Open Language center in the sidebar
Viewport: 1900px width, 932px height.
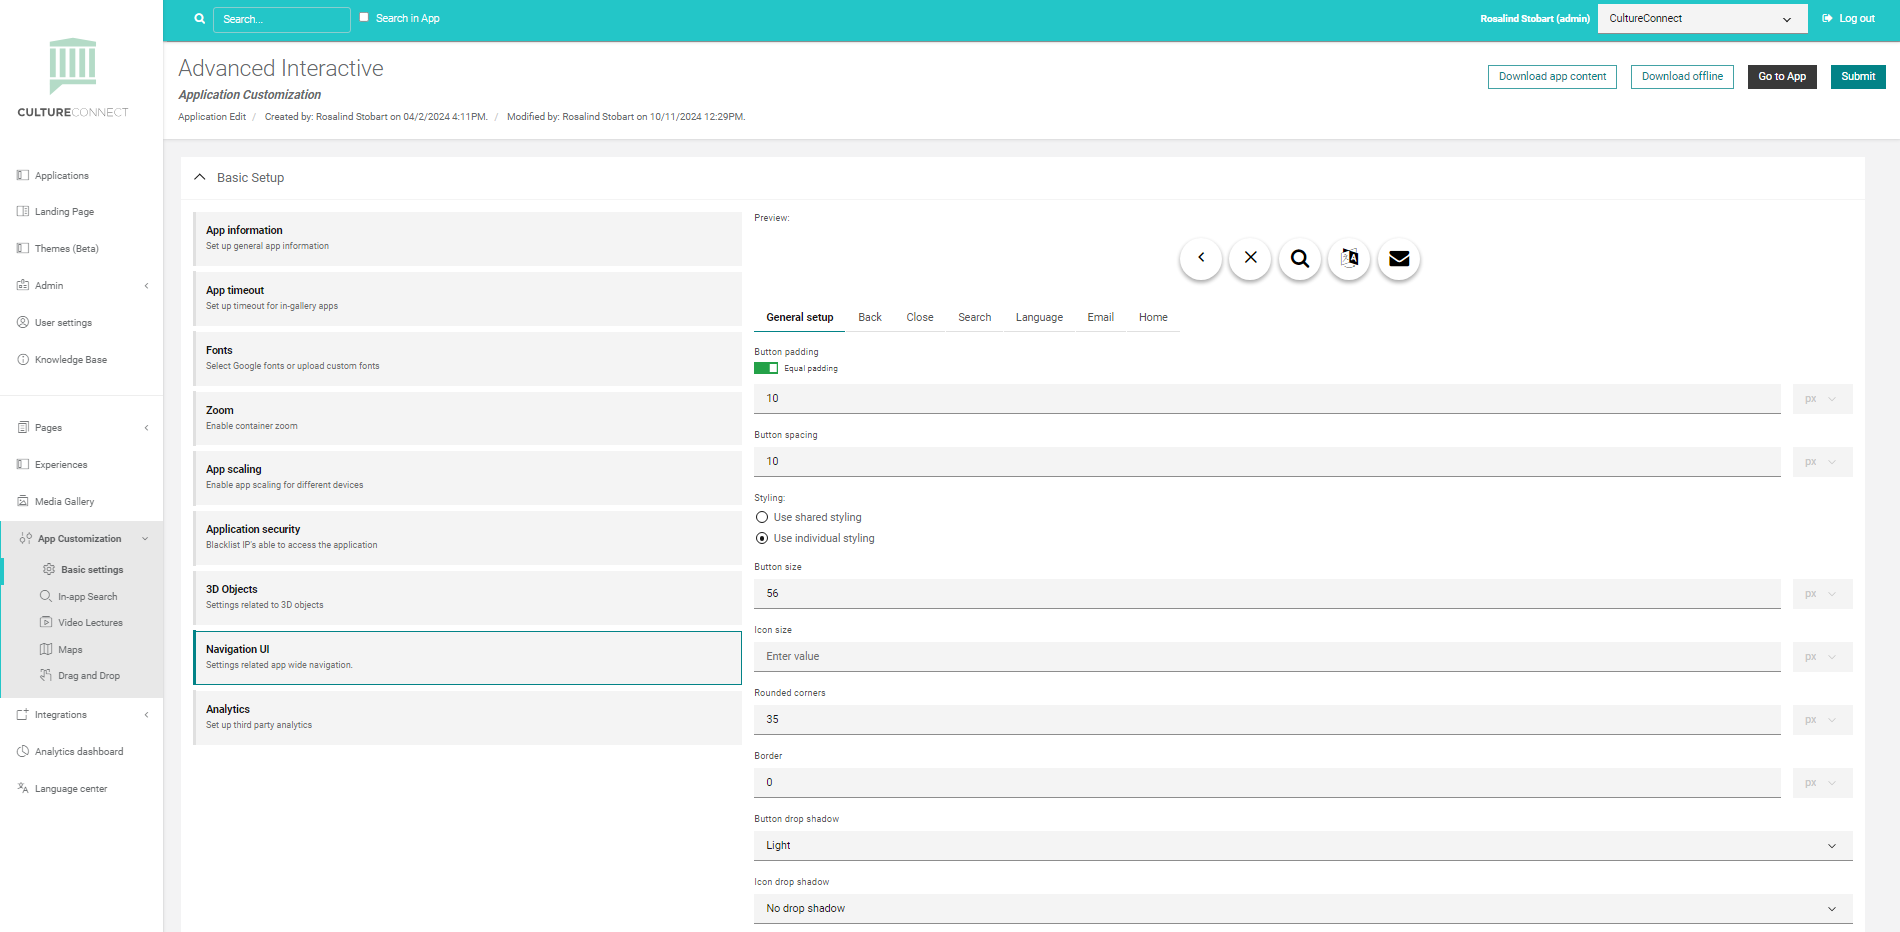(71, 789)
